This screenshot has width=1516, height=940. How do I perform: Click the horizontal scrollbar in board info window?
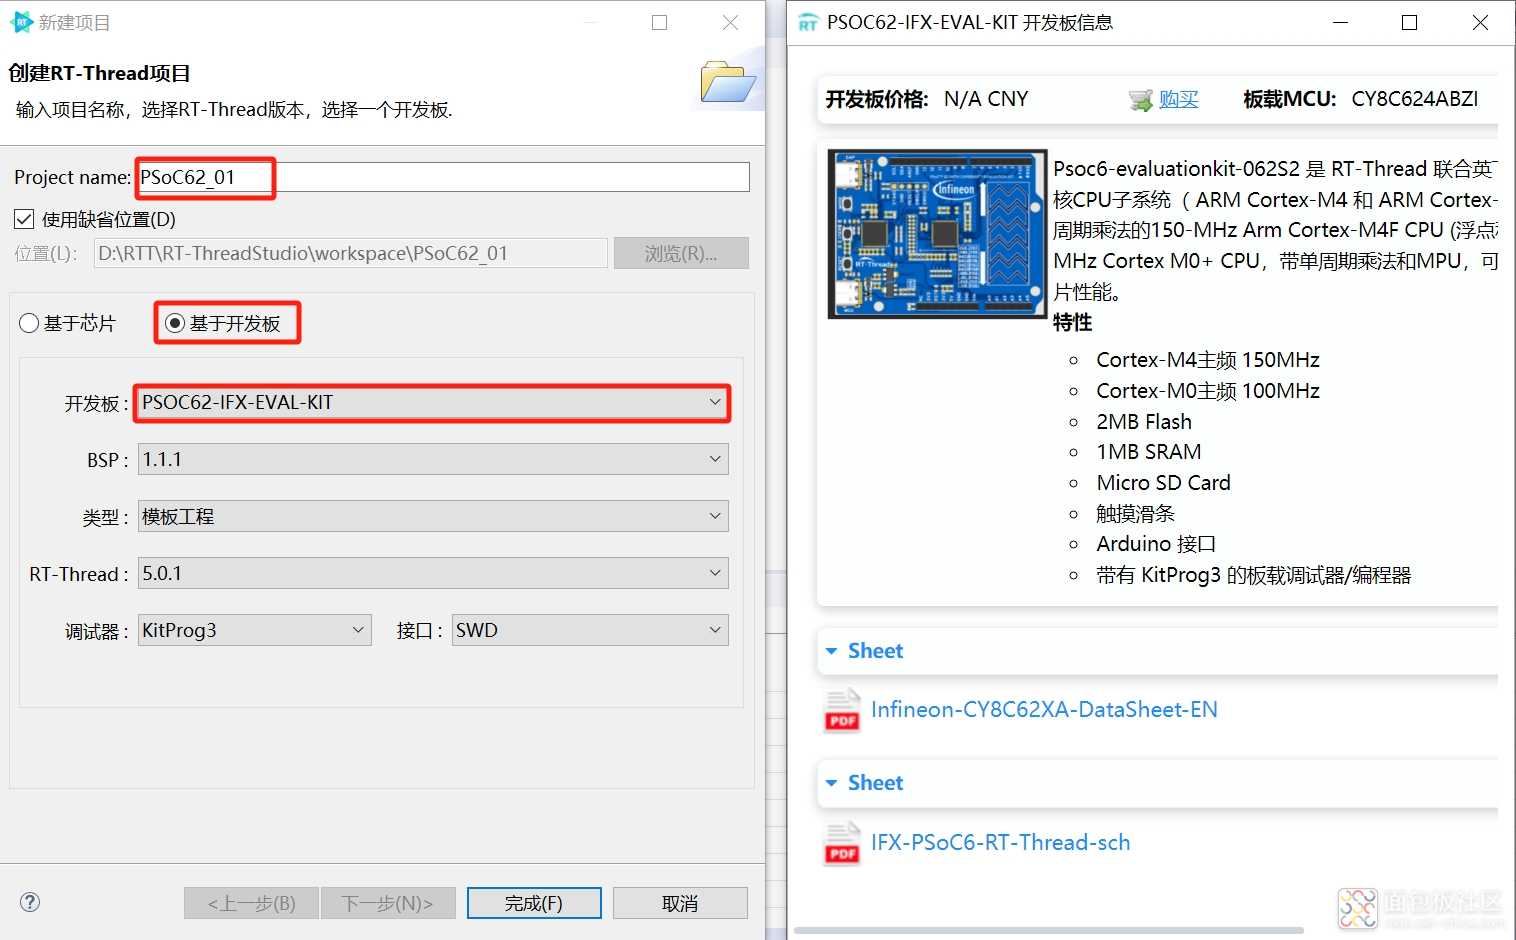1049,930
